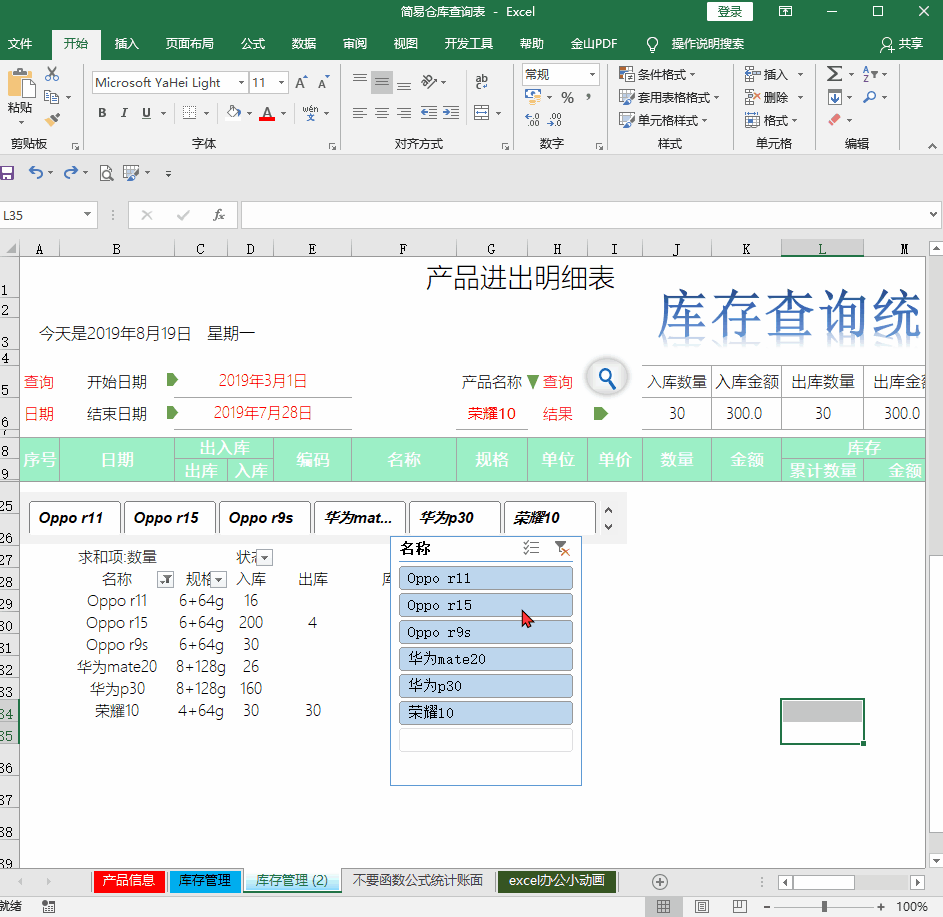This screenshot has width=943, height=917.
Task: Click the blue magnifier search button
Action: pyautogui.click(x=607, y=378)
